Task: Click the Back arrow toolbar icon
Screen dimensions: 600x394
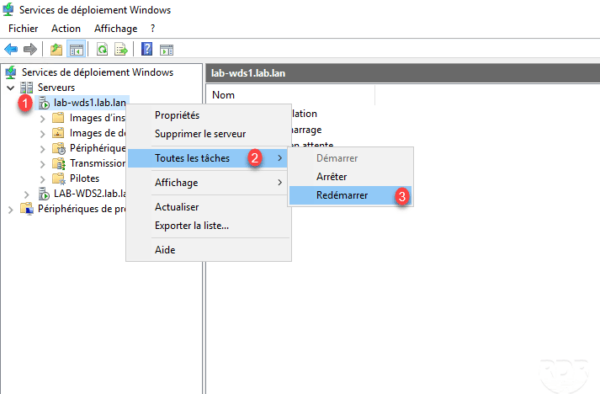Action: (11, 49)
